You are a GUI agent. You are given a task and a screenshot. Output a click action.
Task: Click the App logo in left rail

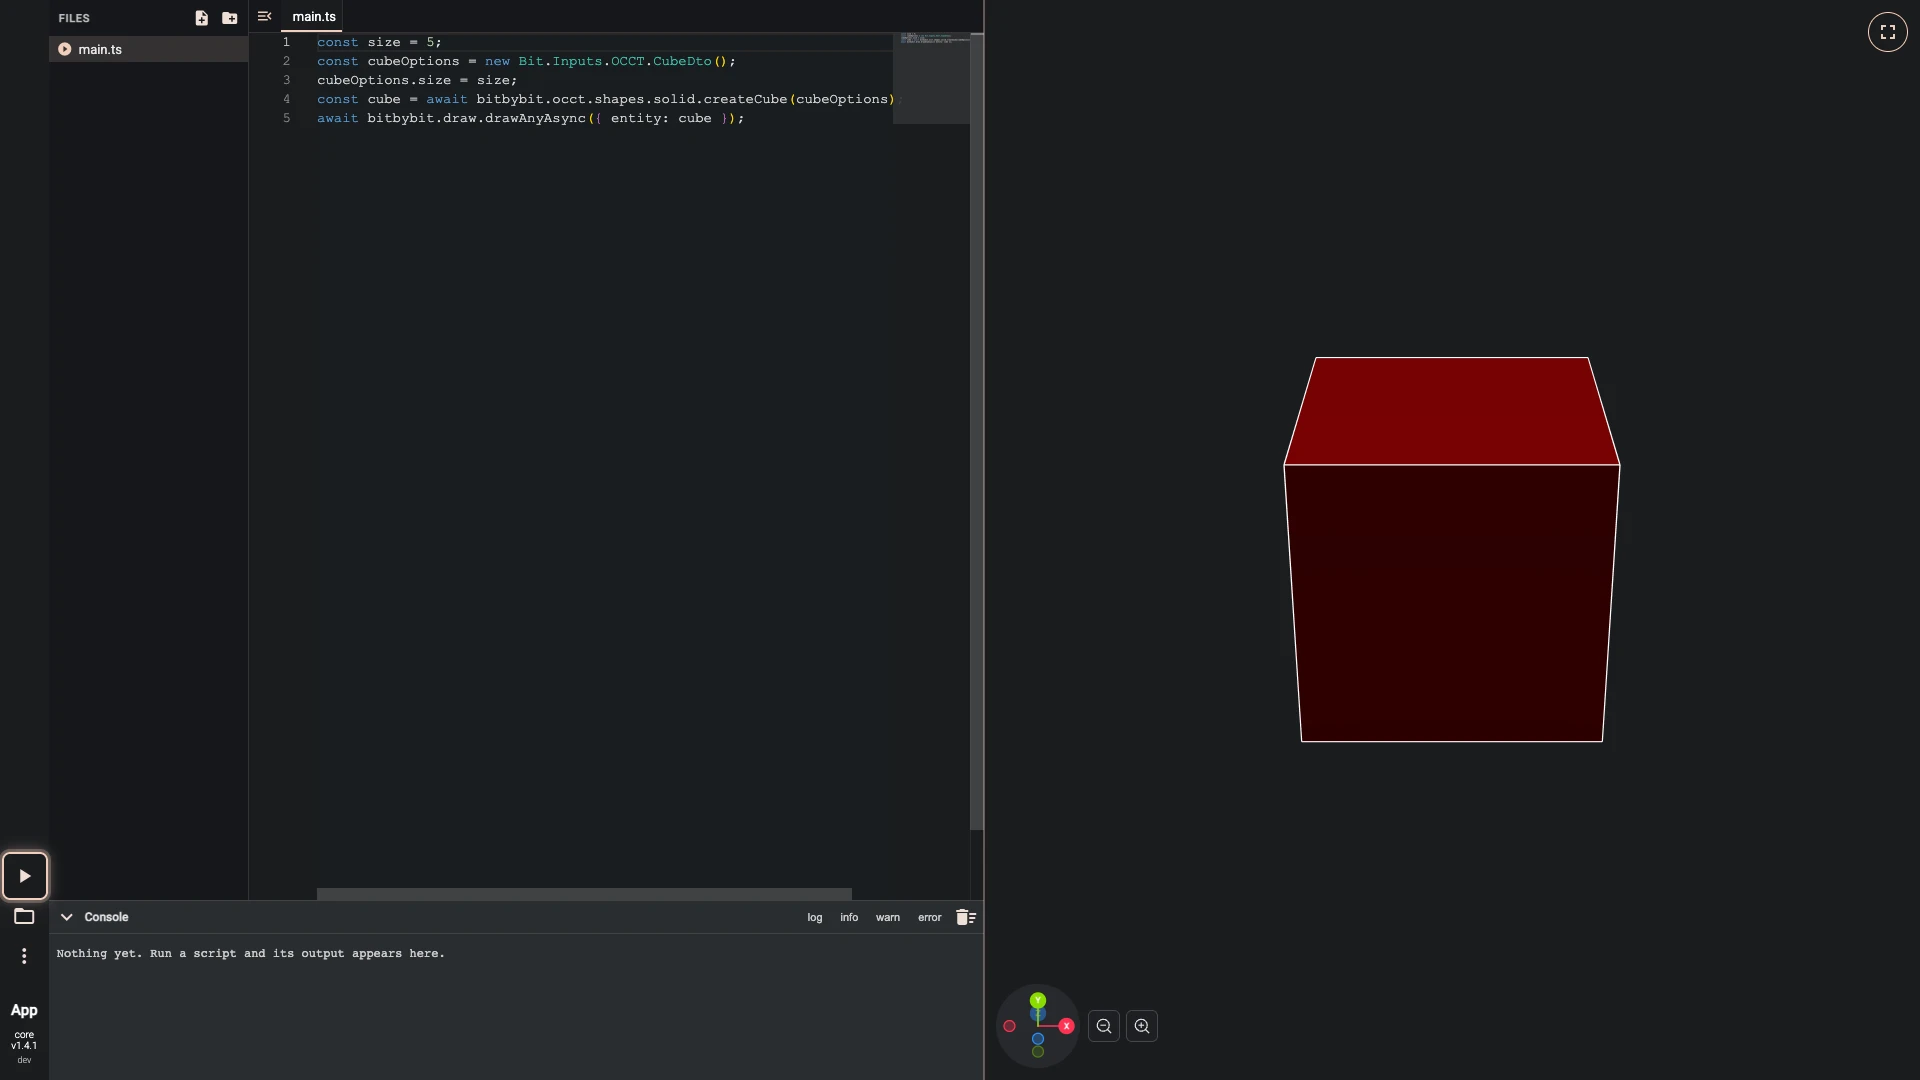24,1010
